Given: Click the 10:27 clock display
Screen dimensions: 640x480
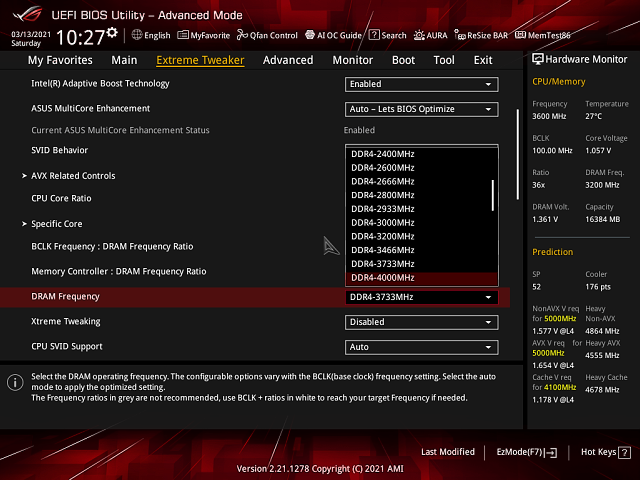Looking at the screenshot, I should pos(81,38).
